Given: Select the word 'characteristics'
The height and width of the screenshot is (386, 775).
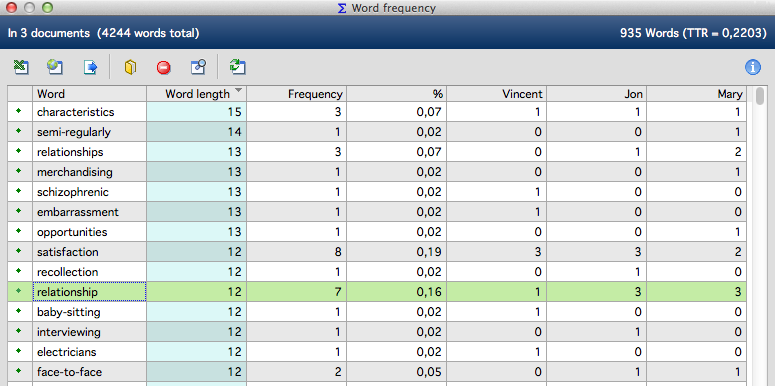Looking at the screenshot, I should [76, 112].
